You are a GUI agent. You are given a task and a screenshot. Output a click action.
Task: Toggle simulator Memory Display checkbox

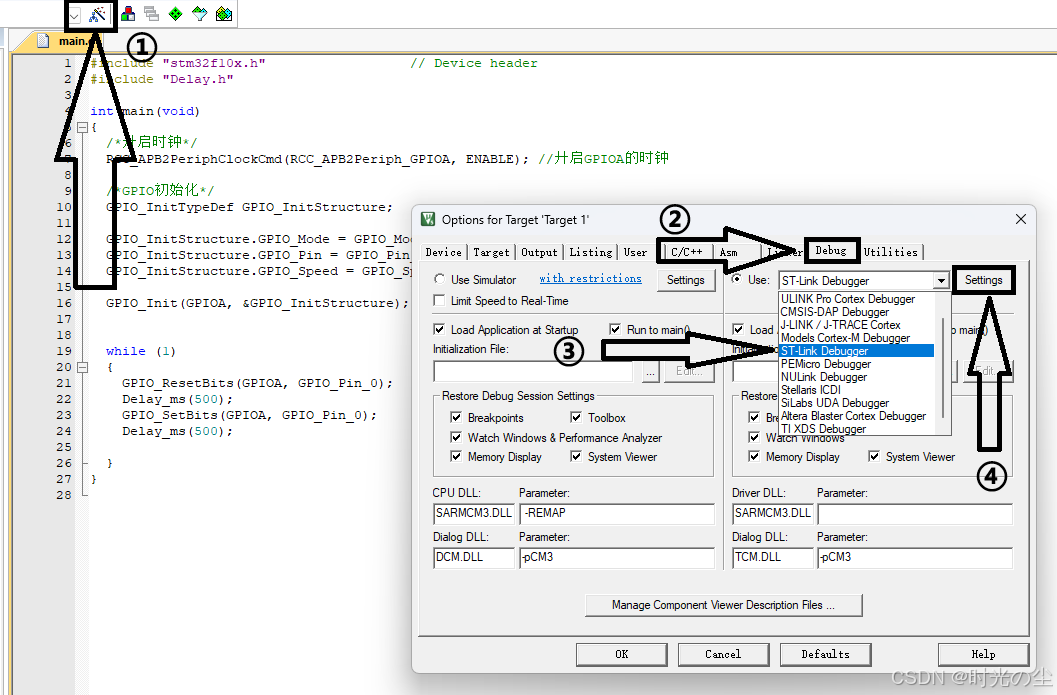(x=456, y=456)
